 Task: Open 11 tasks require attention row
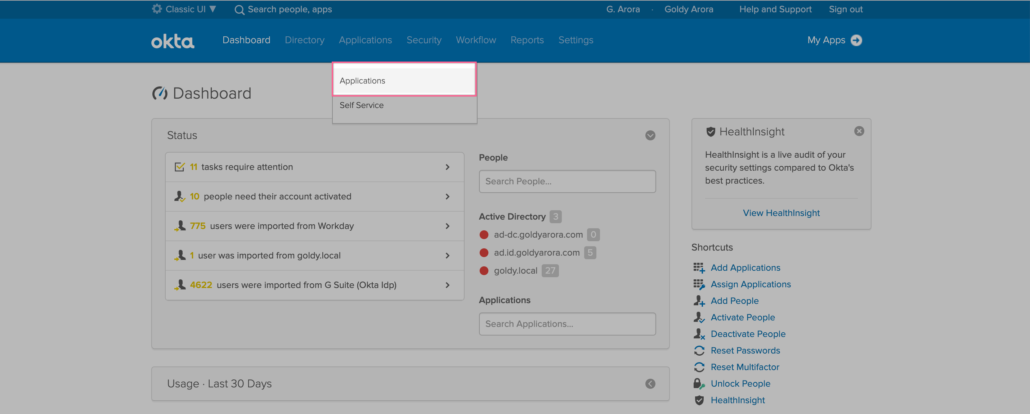(315, 167)
